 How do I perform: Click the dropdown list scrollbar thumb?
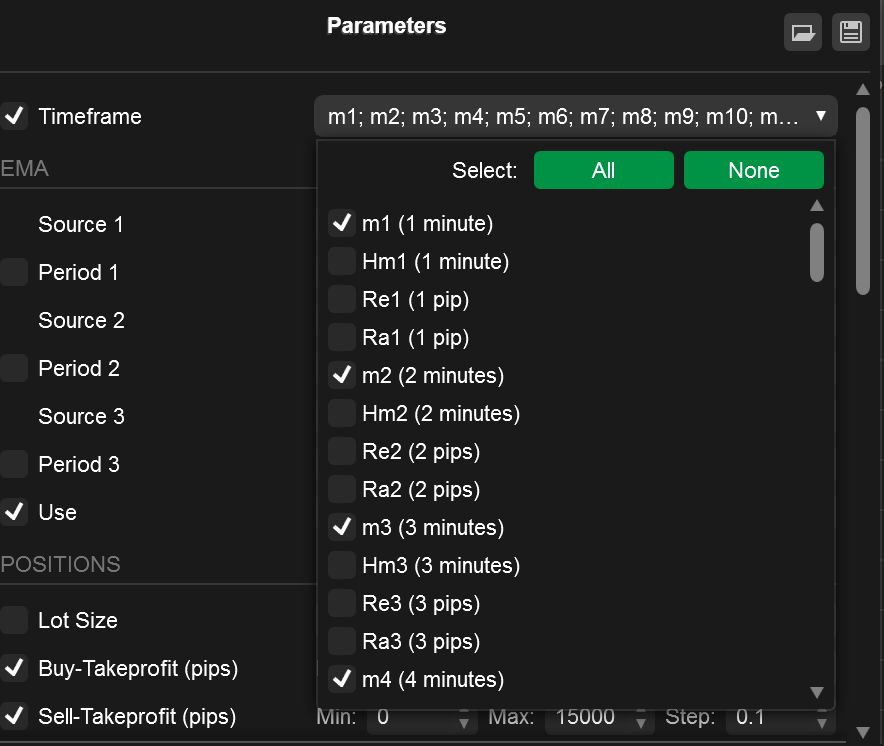click(816, 252)
